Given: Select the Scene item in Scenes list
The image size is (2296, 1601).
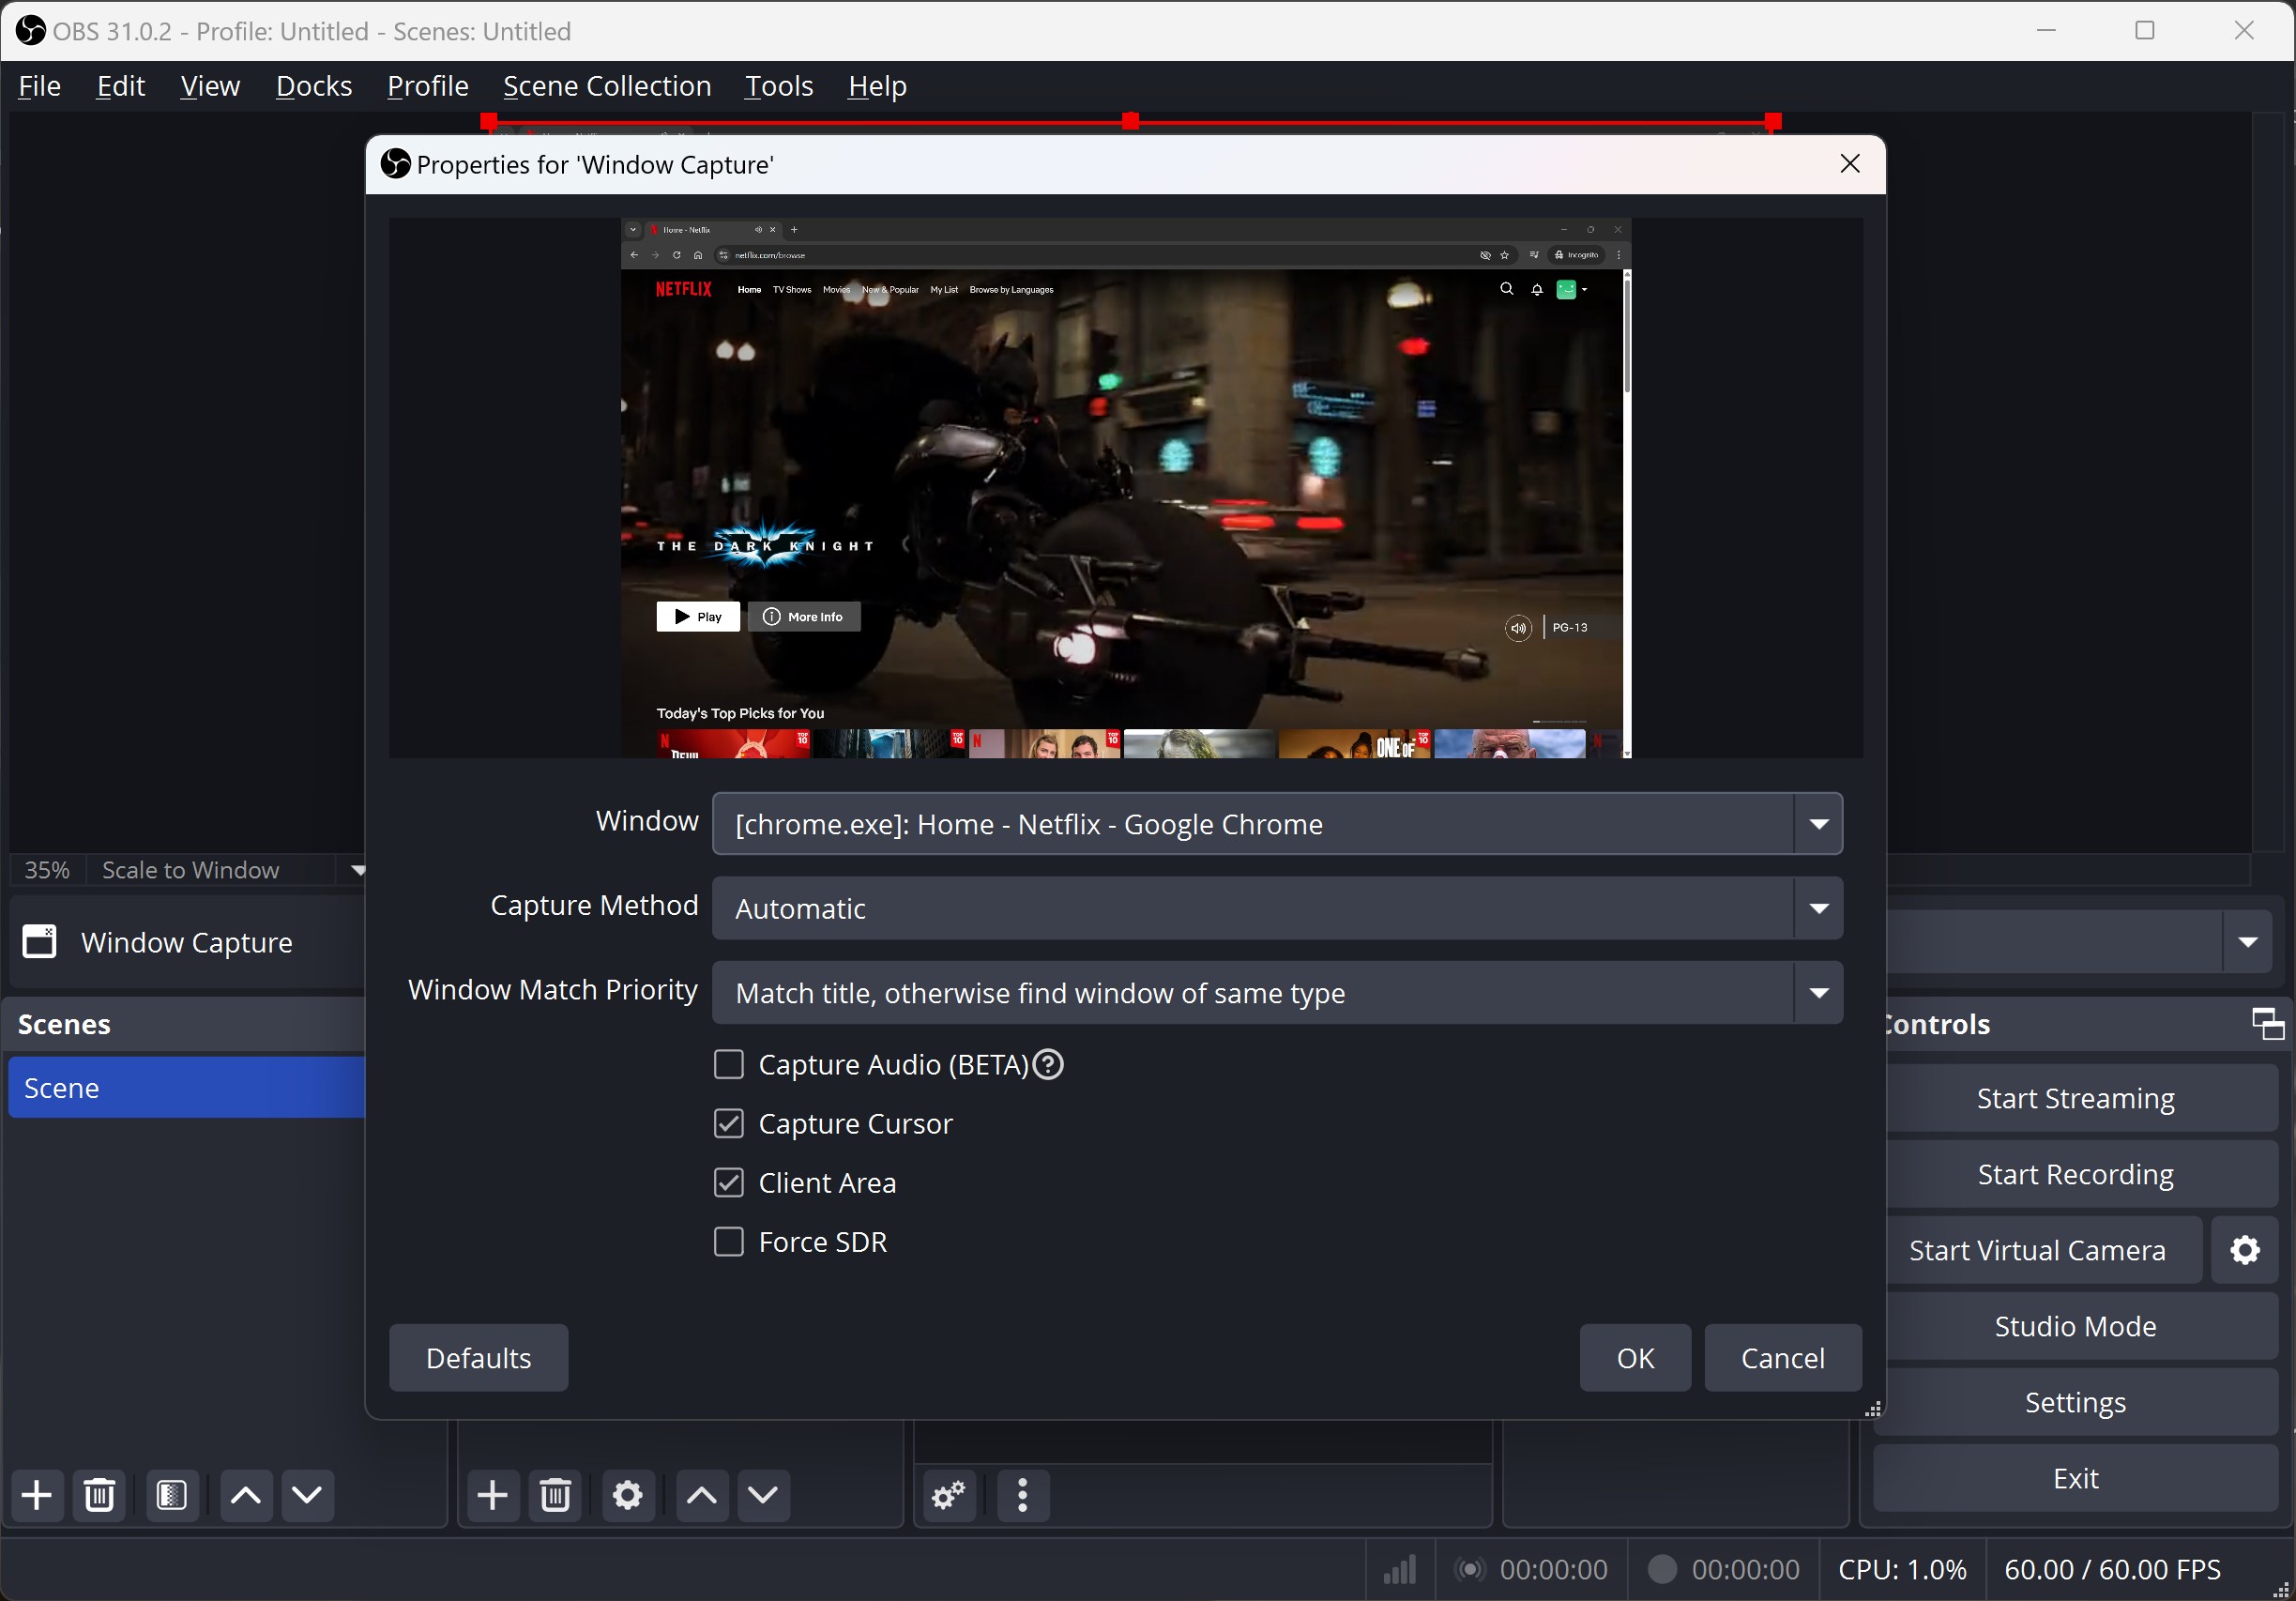Looking at the screenshot, I should 187,1087.
